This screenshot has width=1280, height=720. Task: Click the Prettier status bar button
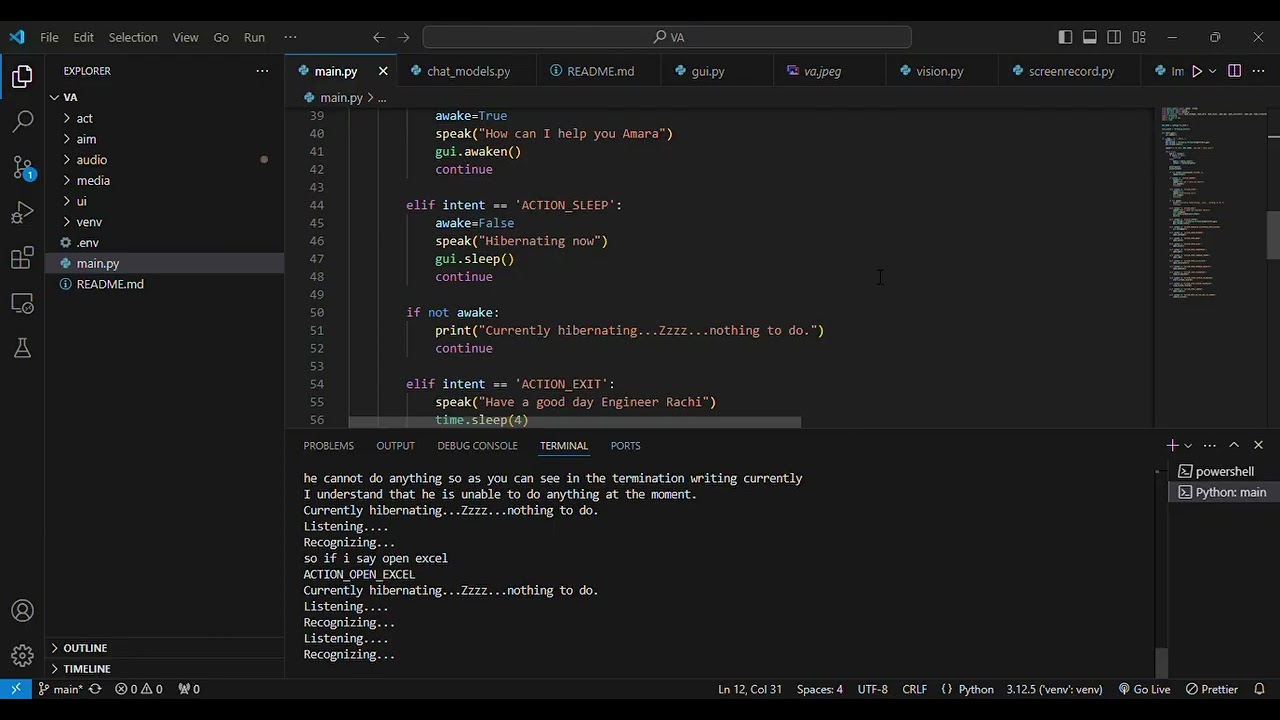tap(1211, 689)
